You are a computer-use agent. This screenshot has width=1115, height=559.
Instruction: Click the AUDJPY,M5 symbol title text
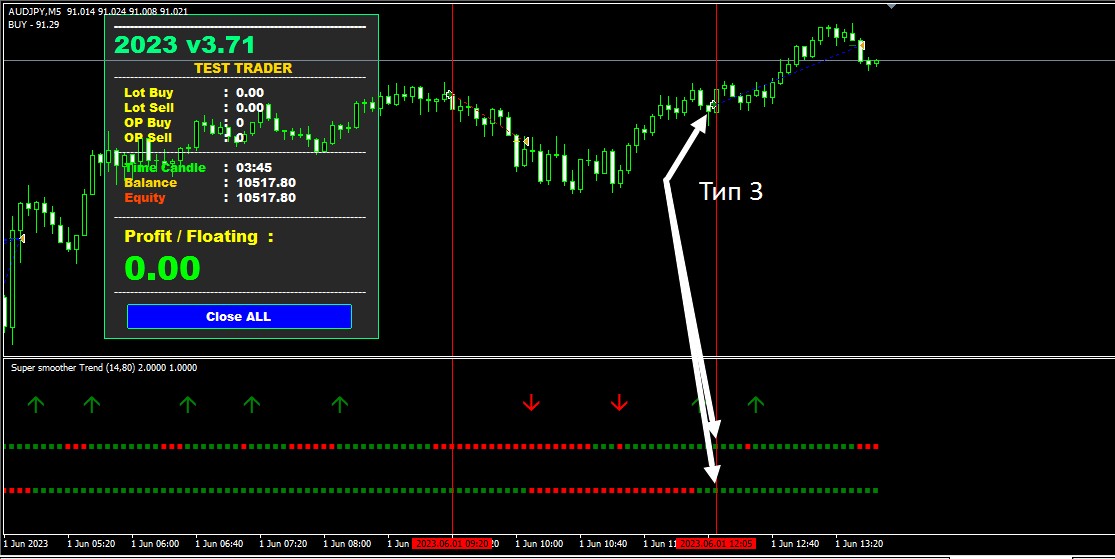point(35,12)
